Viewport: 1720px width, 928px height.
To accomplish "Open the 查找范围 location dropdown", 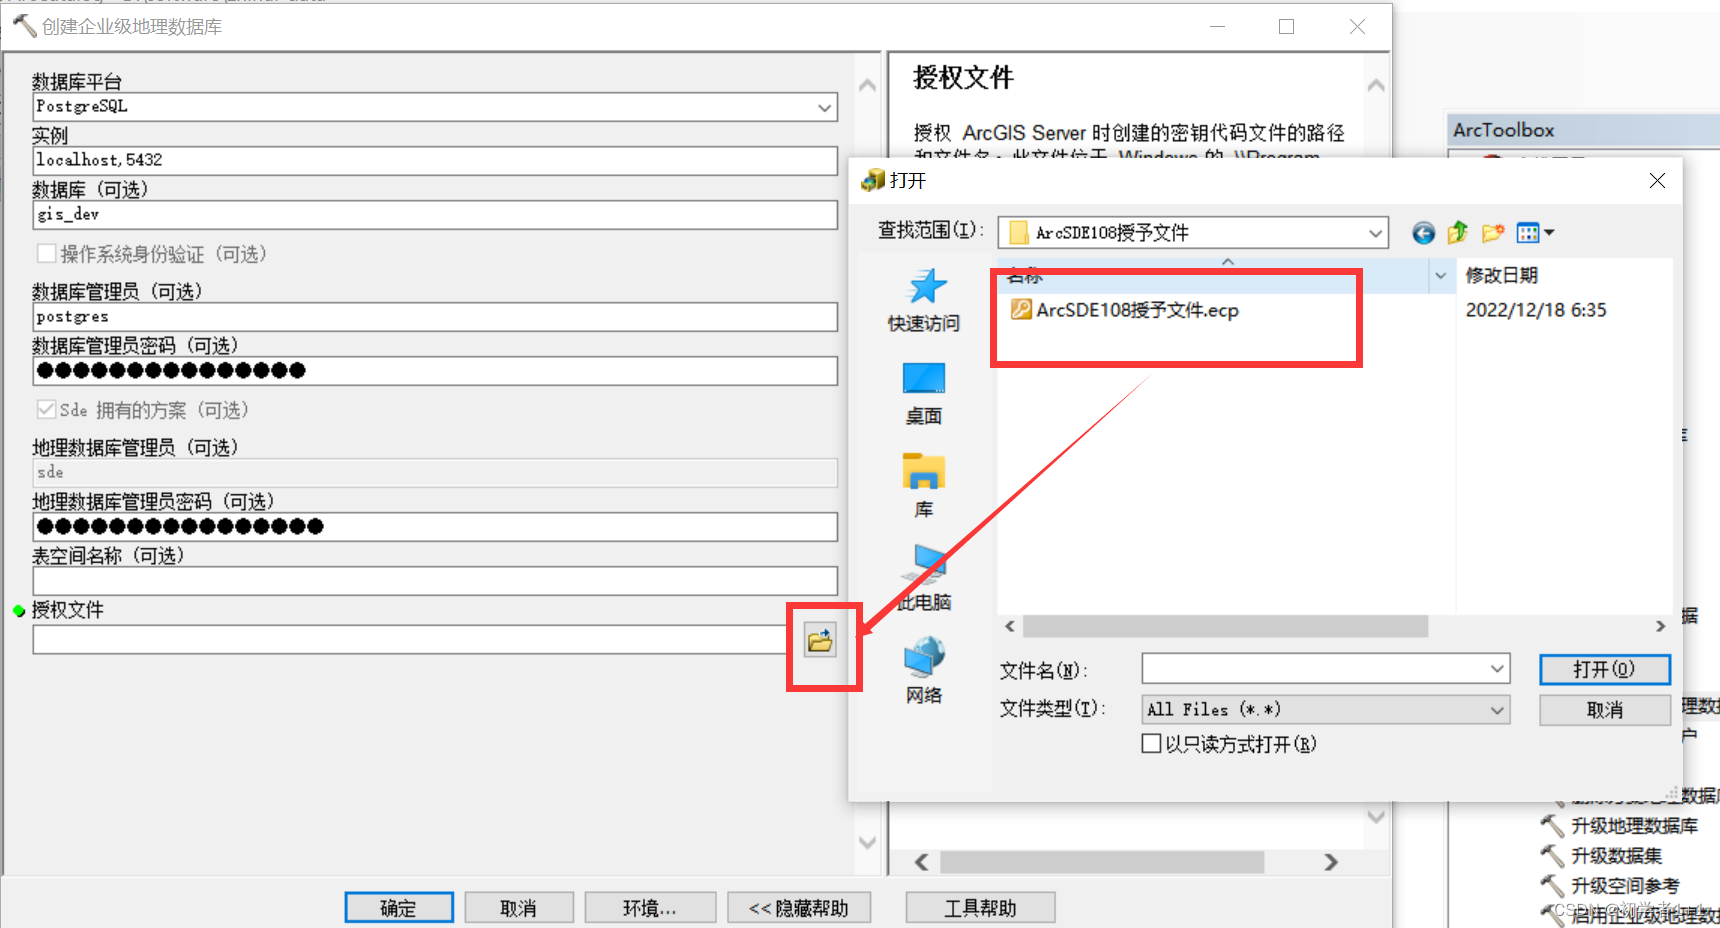I will click(x=1377, y=232).
